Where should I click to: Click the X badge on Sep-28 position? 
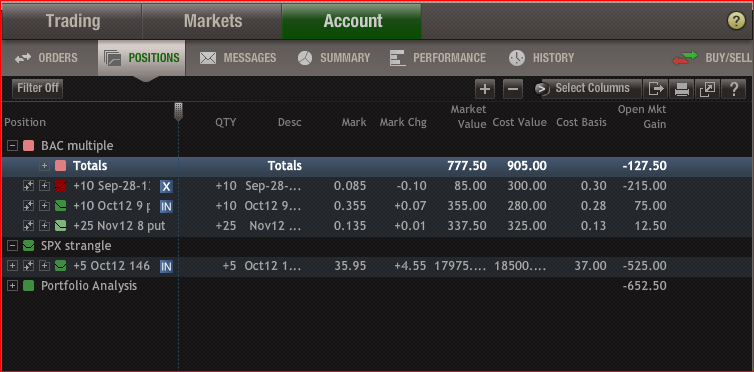(x=166, y=186)
